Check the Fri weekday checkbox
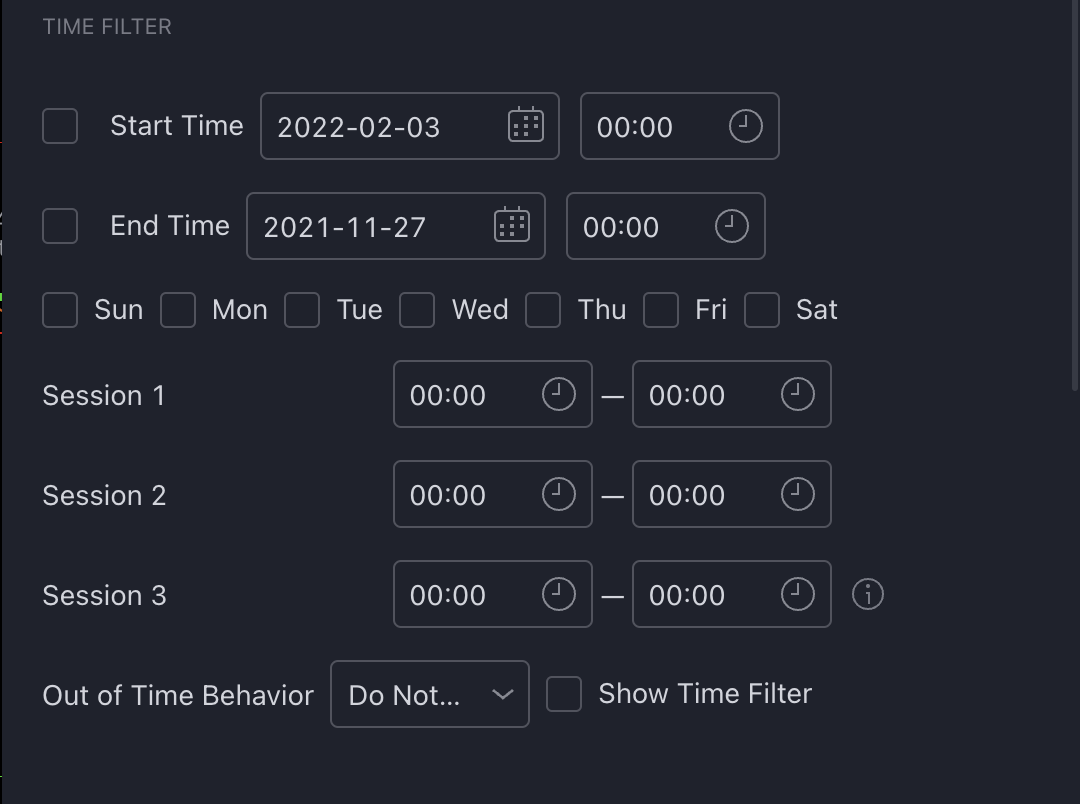 (661, 310)
